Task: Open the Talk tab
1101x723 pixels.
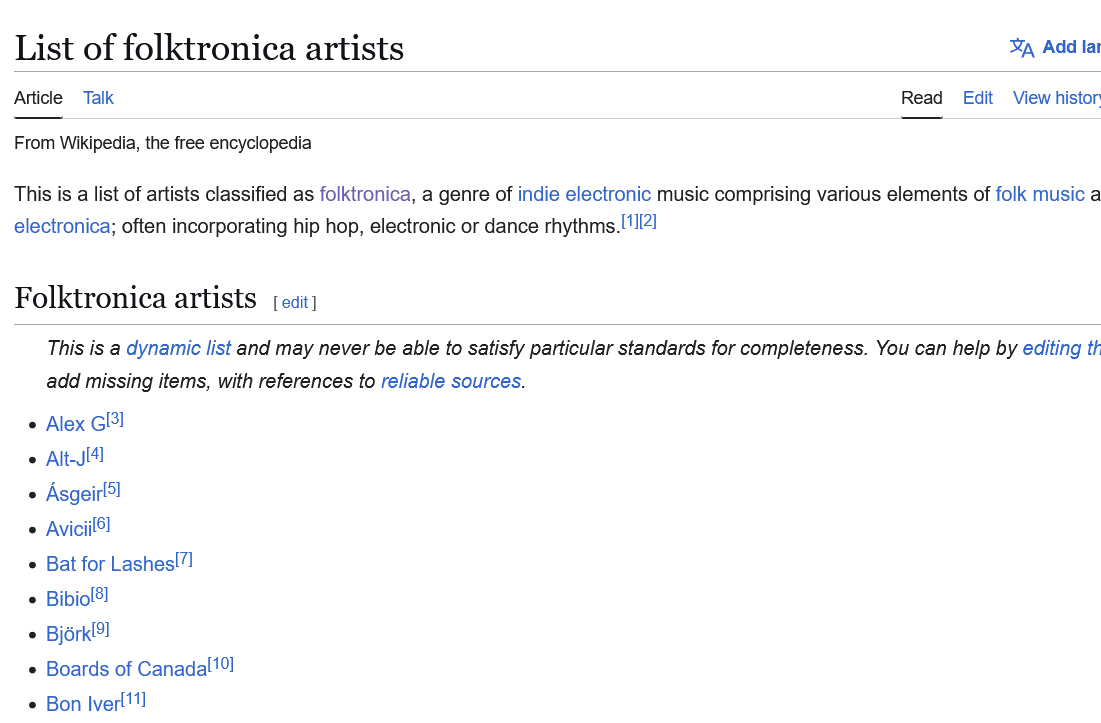Action: pyautogui.click(x=98, y=98)
